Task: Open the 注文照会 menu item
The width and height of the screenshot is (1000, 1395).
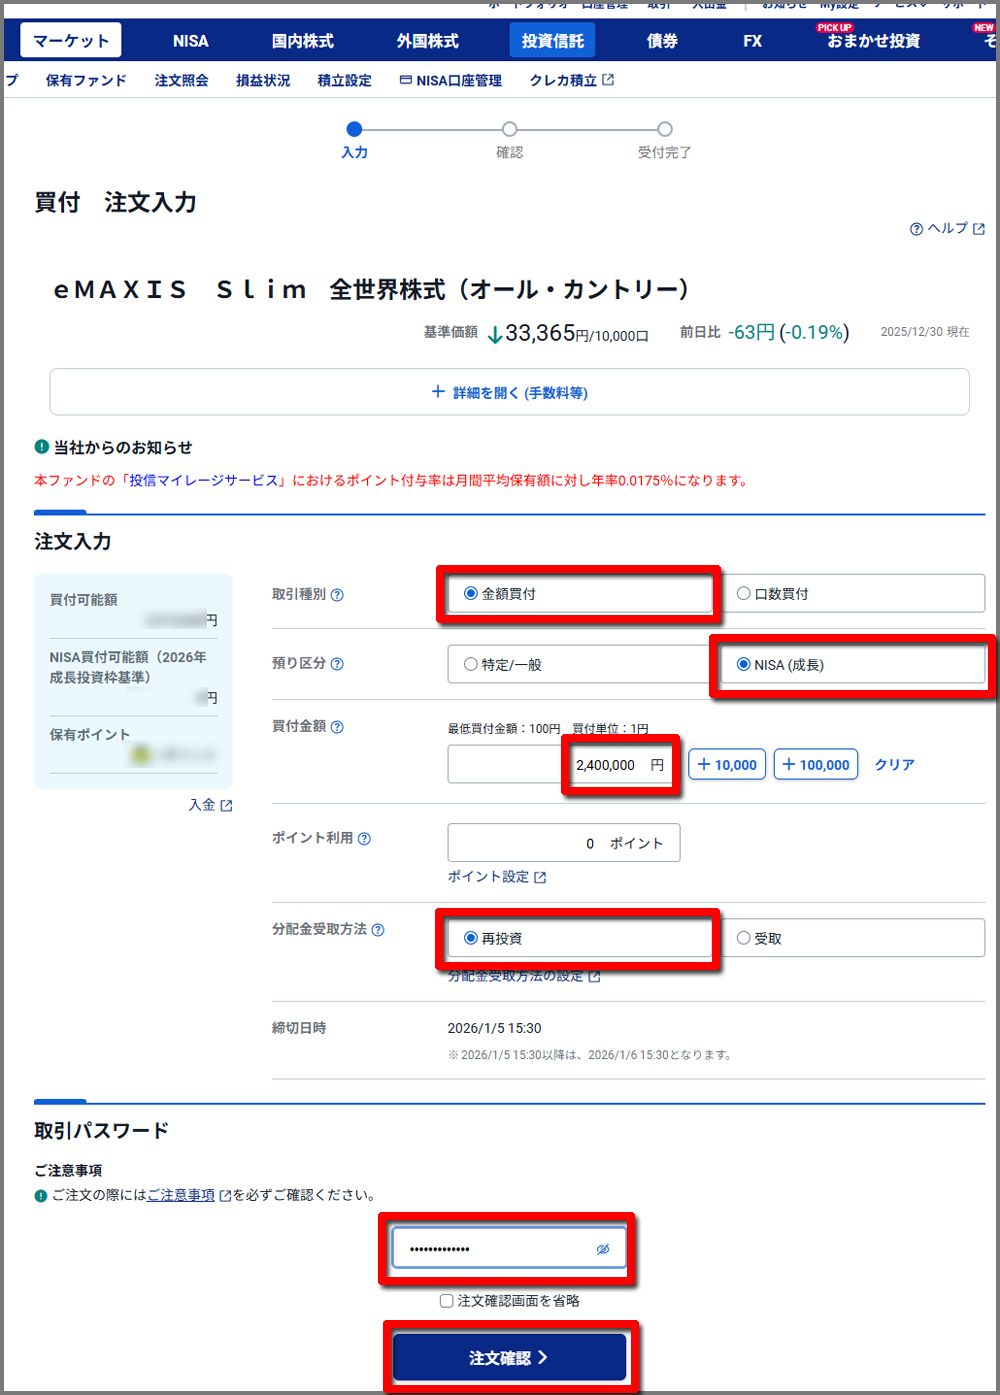Action: pos(181,80)
